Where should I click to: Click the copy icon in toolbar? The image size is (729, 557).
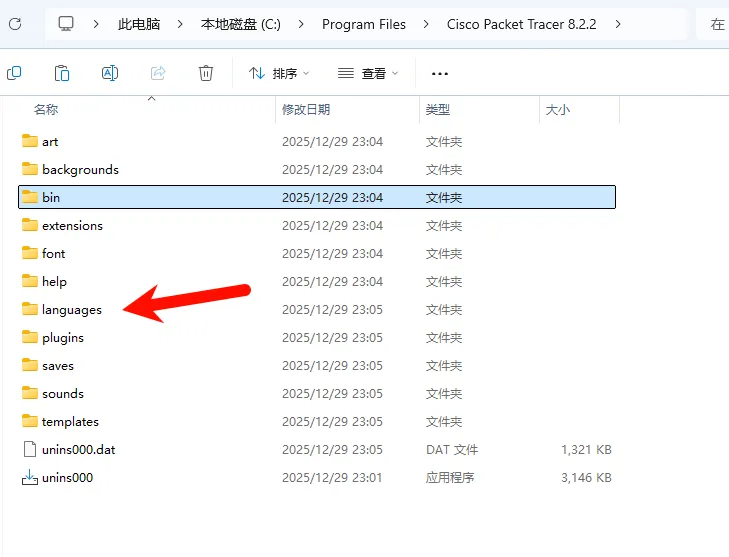pyautogui.click(x=14, y=73)
